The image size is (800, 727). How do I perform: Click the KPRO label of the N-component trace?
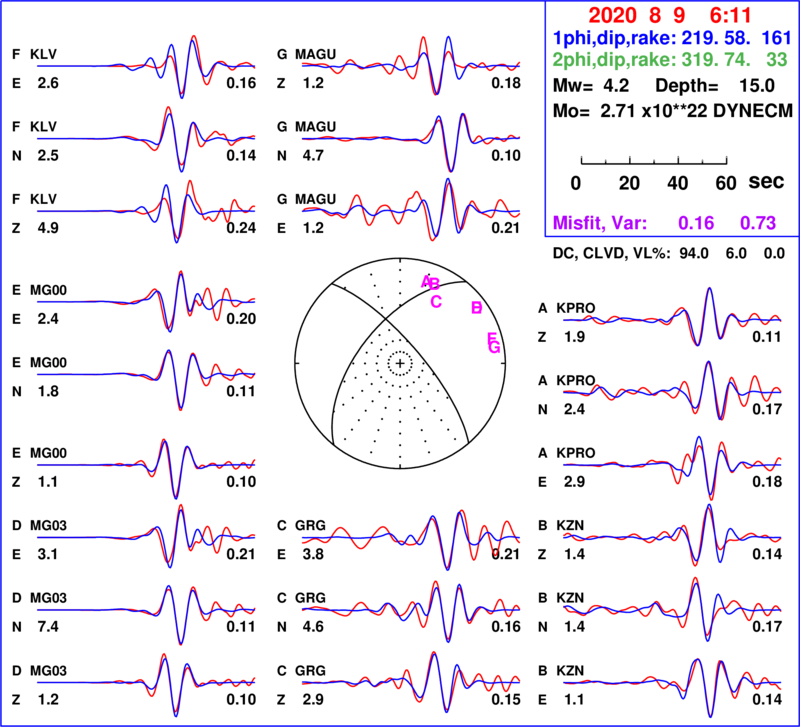click(576, 381)
